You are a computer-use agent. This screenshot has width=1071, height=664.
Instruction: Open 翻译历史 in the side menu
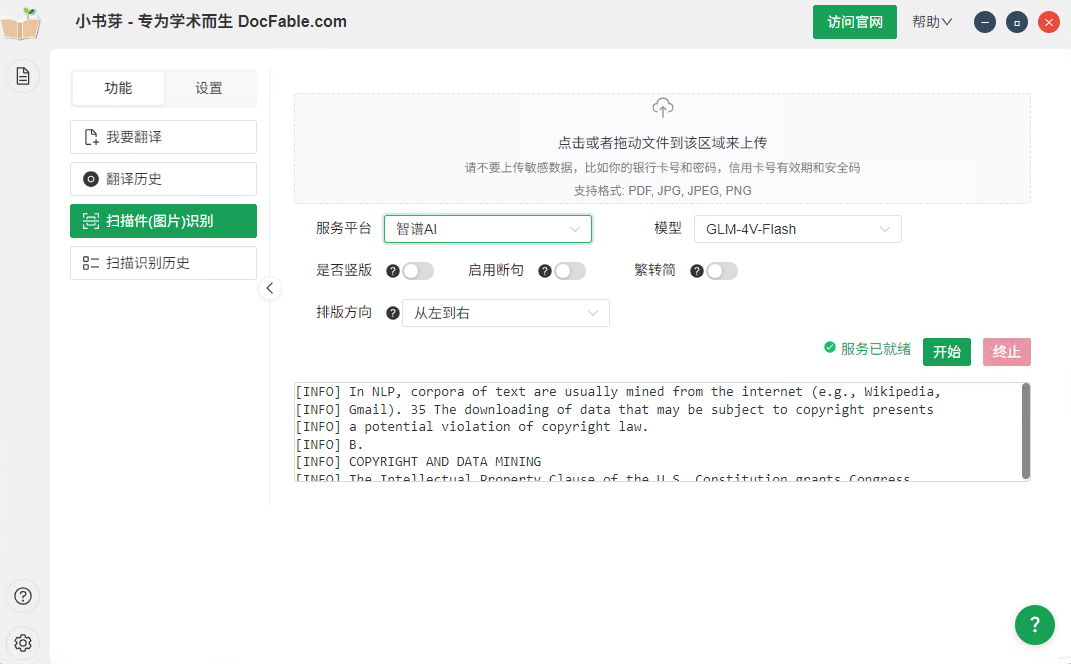pyautogui.click(x=163, y=179)
